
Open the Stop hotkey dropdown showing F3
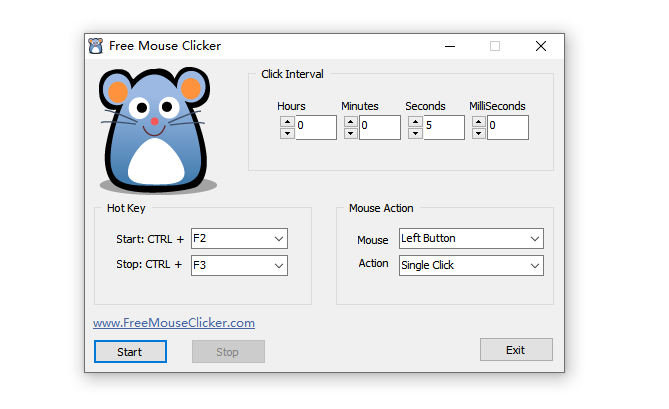coord(239,265)
